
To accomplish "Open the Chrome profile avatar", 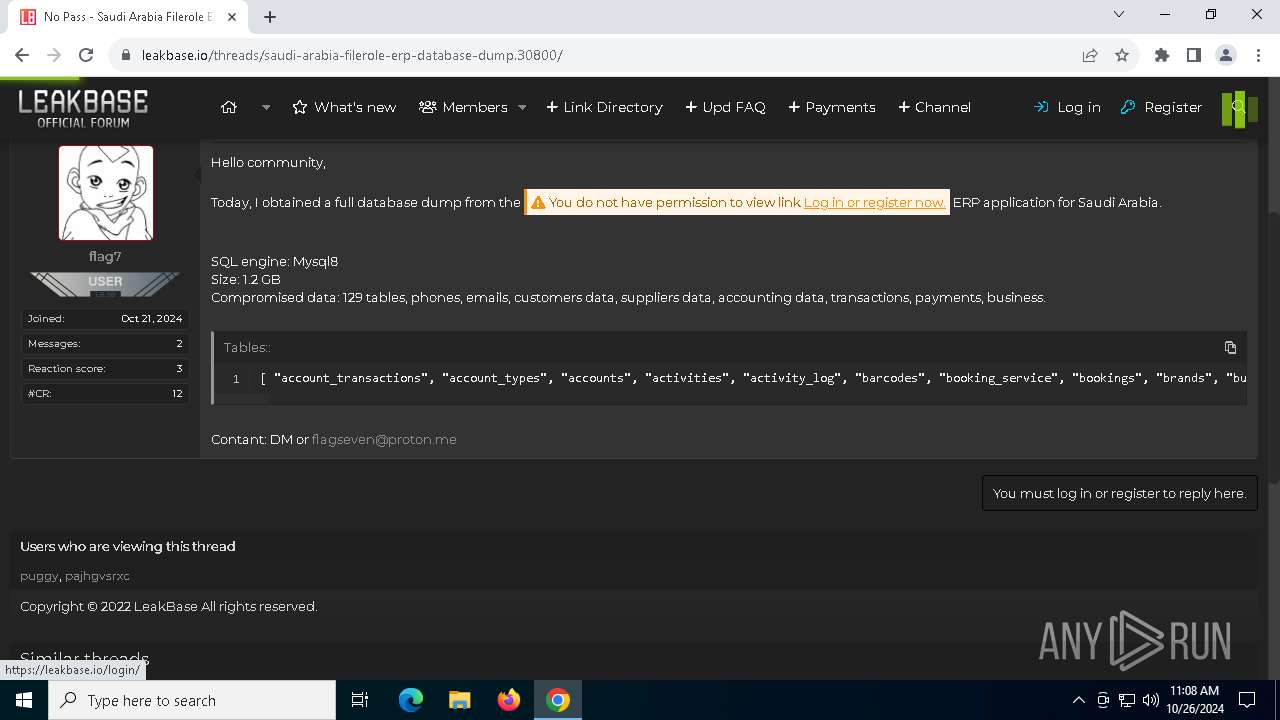I will coord(1226,55).
